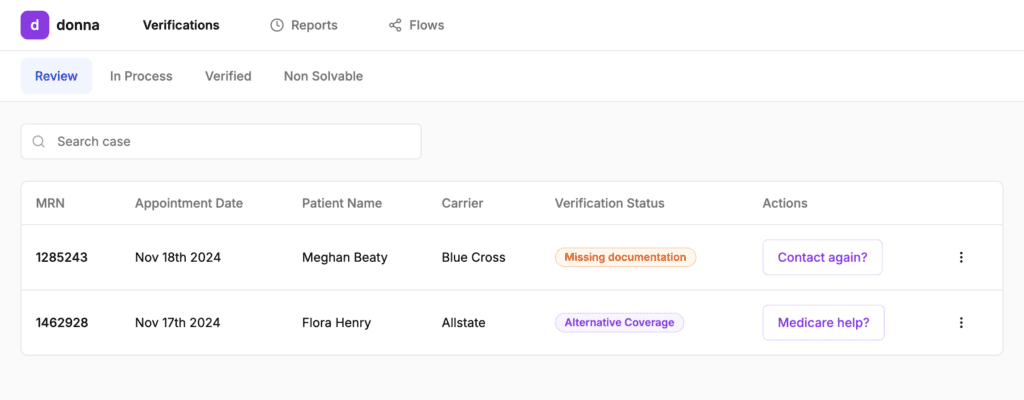The image size is (1024, 400).
Task: Open more options for Meghan Beaty row
Action: pyautogui.click(x=961, y=257)
